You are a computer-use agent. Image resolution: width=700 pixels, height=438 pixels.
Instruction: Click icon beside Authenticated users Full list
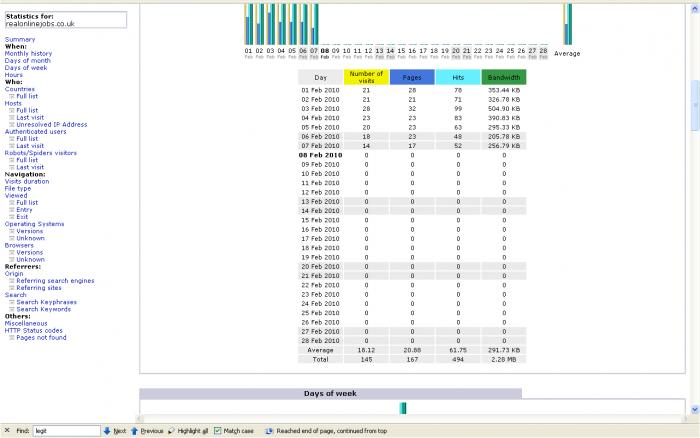(x=12, y=139)
